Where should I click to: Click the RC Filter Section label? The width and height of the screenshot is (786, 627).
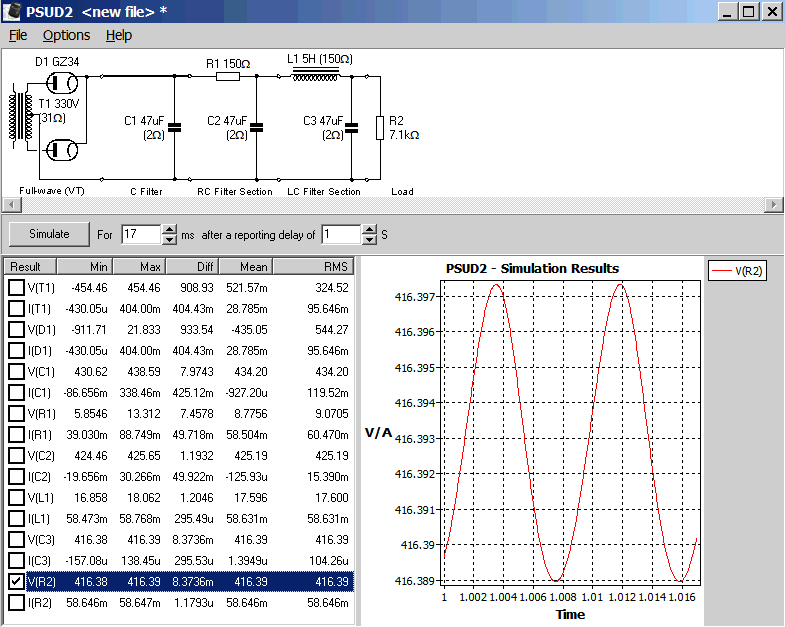coord(235,191)
